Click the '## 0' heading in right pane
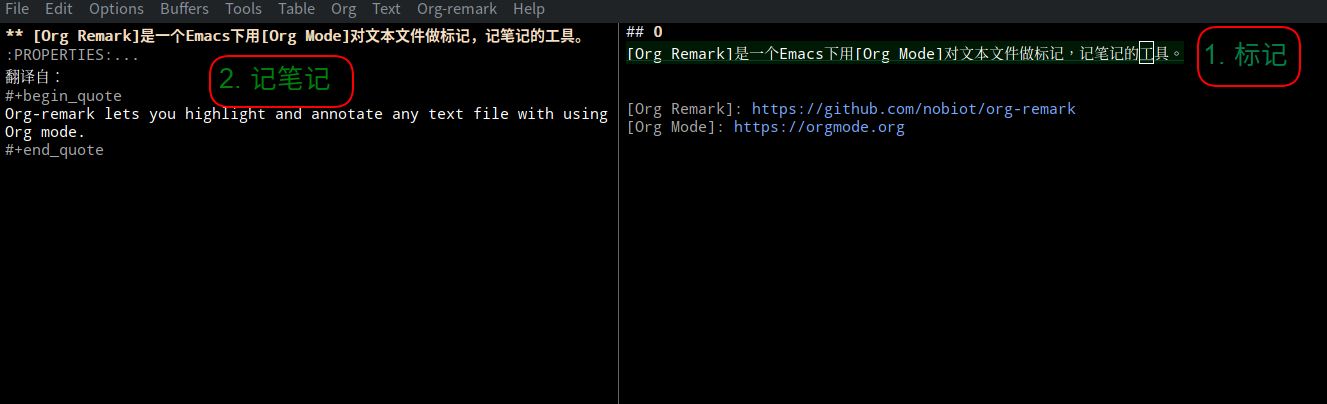The image size is (1327, 404). point(644,32)
